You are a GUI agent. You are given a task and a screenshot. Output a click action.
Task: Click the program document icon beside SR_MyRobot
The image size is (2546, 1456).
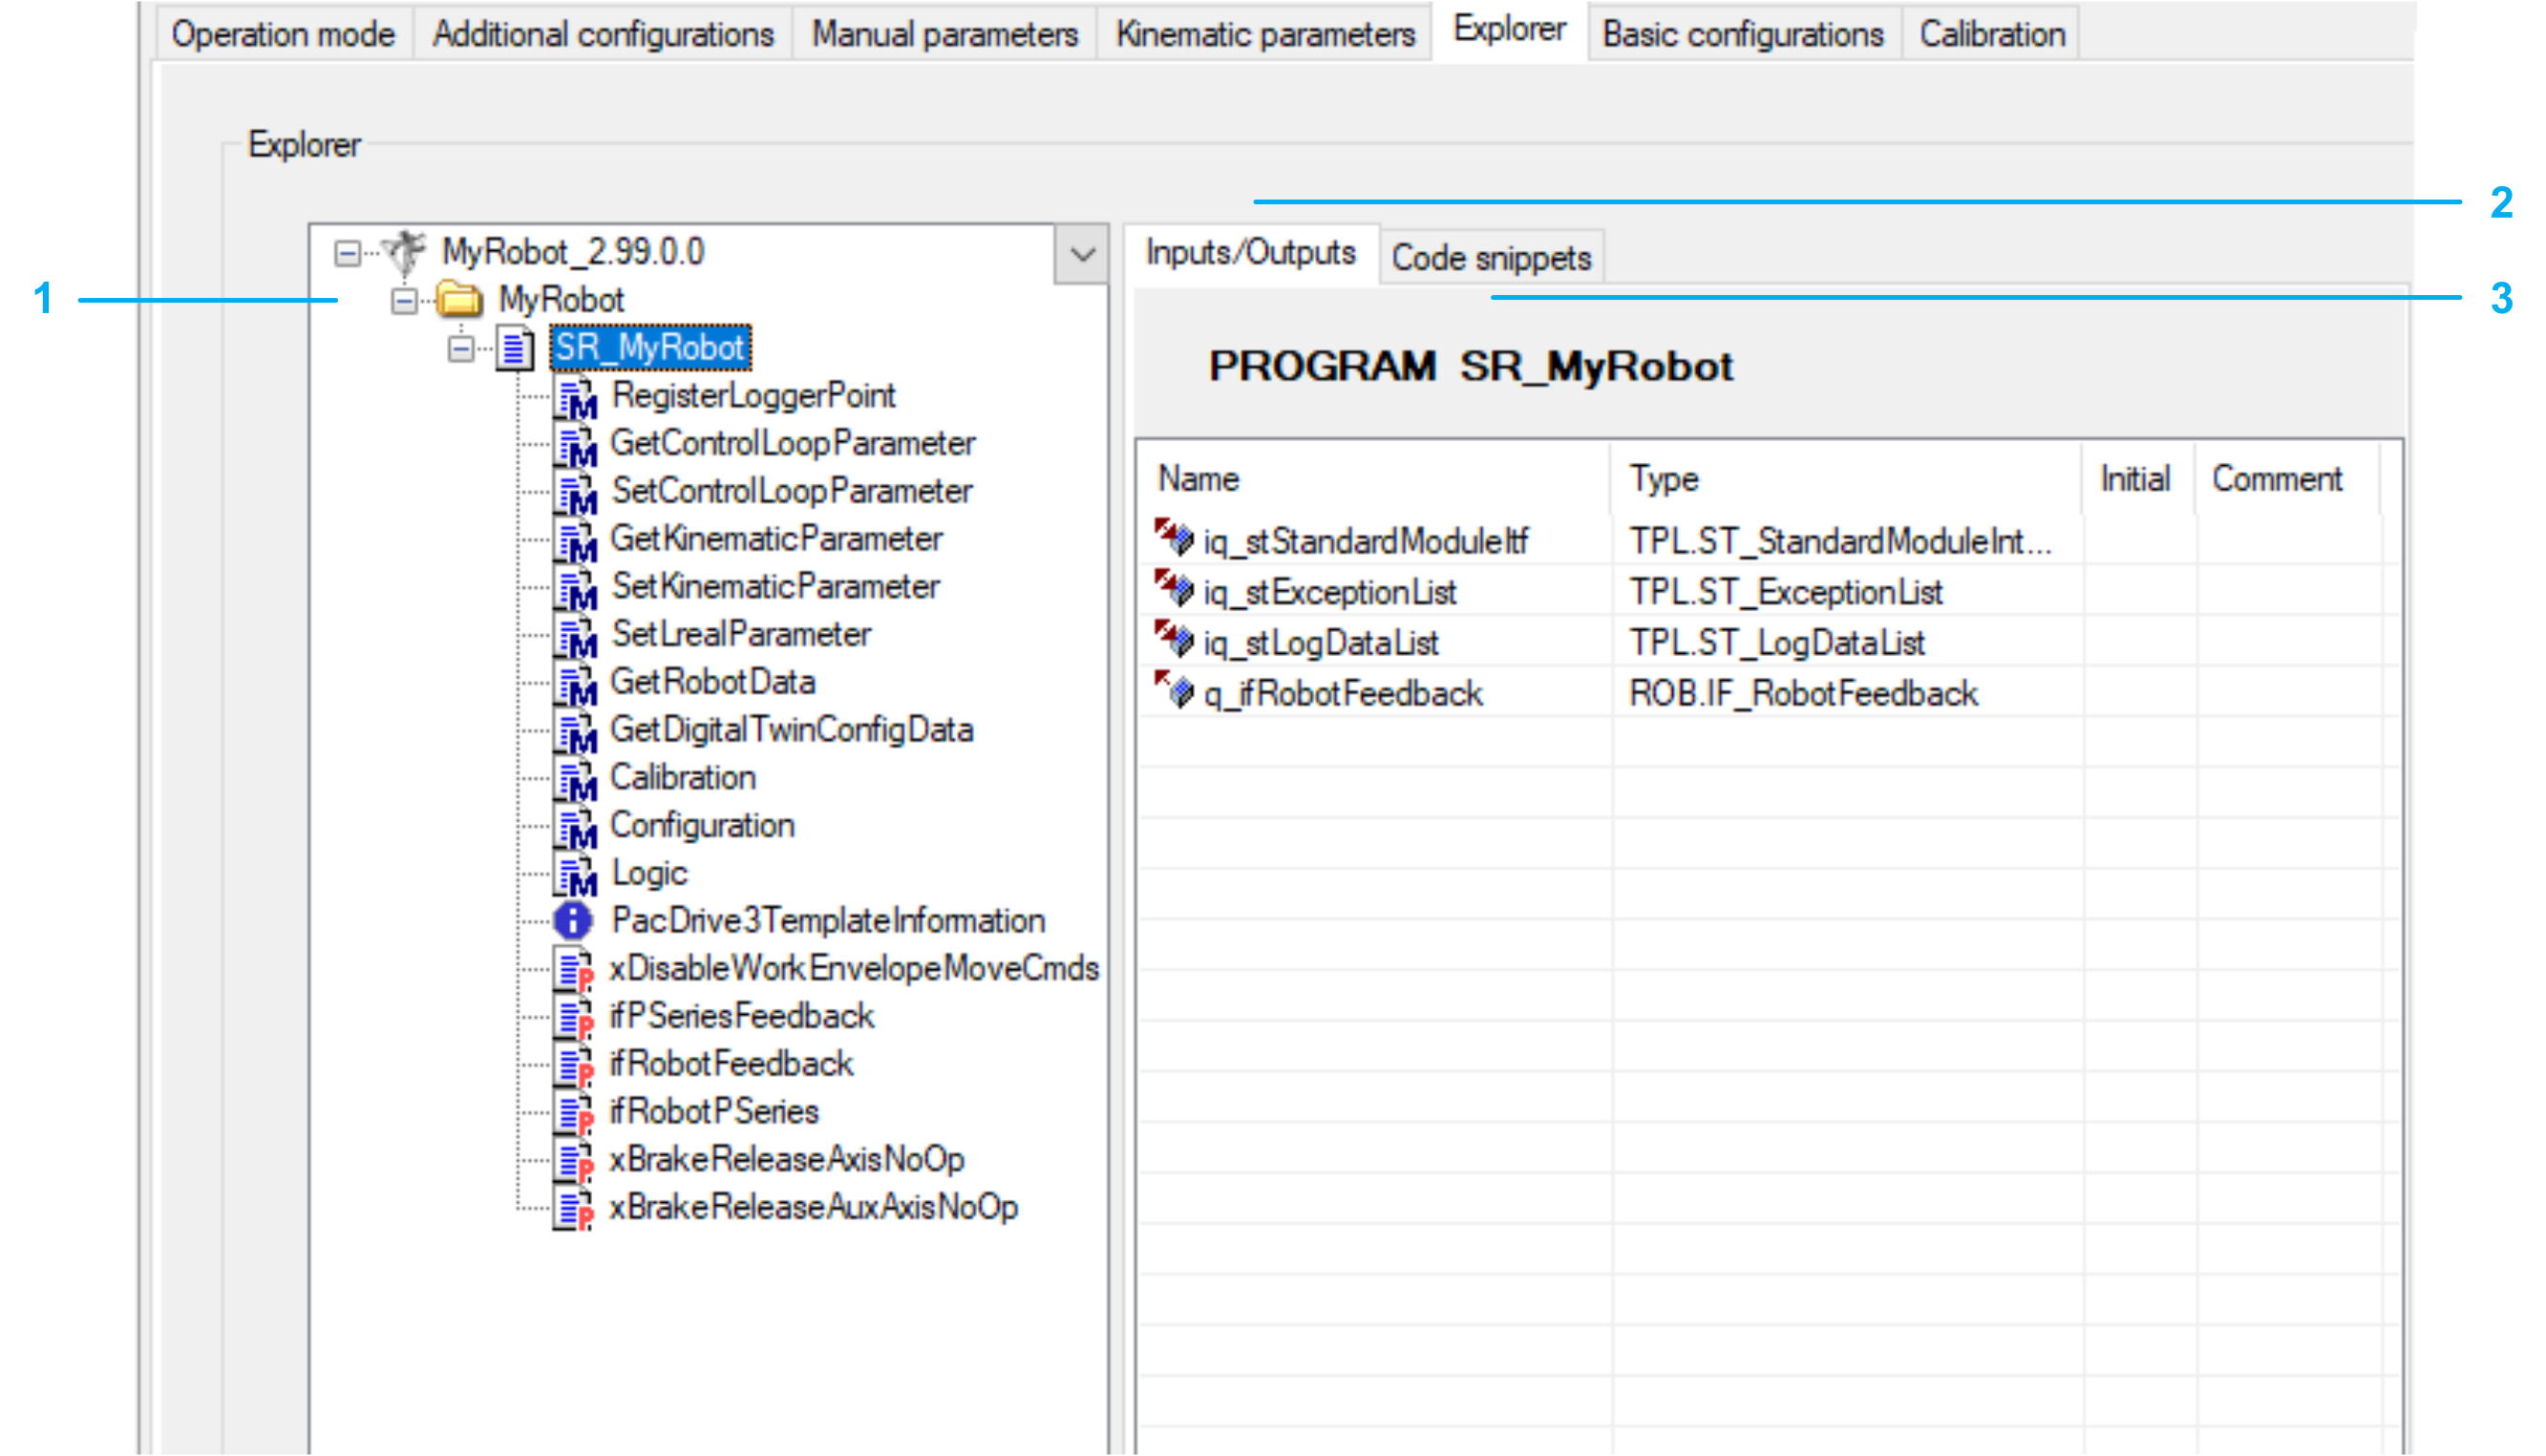pos(516,348)
